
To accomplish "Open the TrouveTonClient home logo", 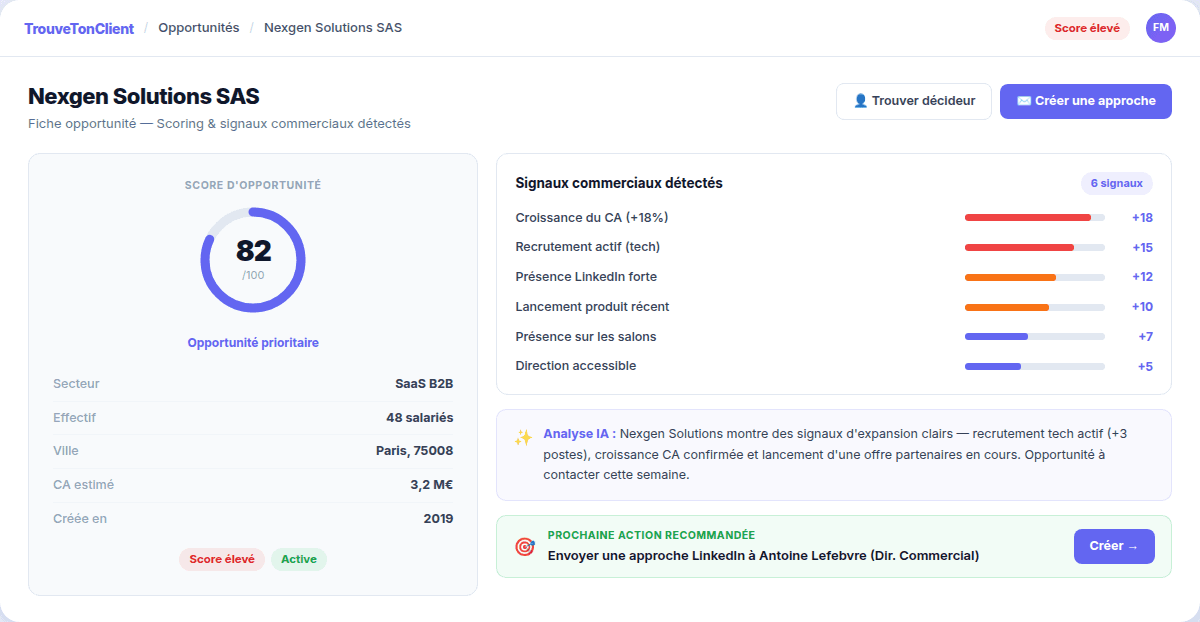I will click(x=79, y=28).
